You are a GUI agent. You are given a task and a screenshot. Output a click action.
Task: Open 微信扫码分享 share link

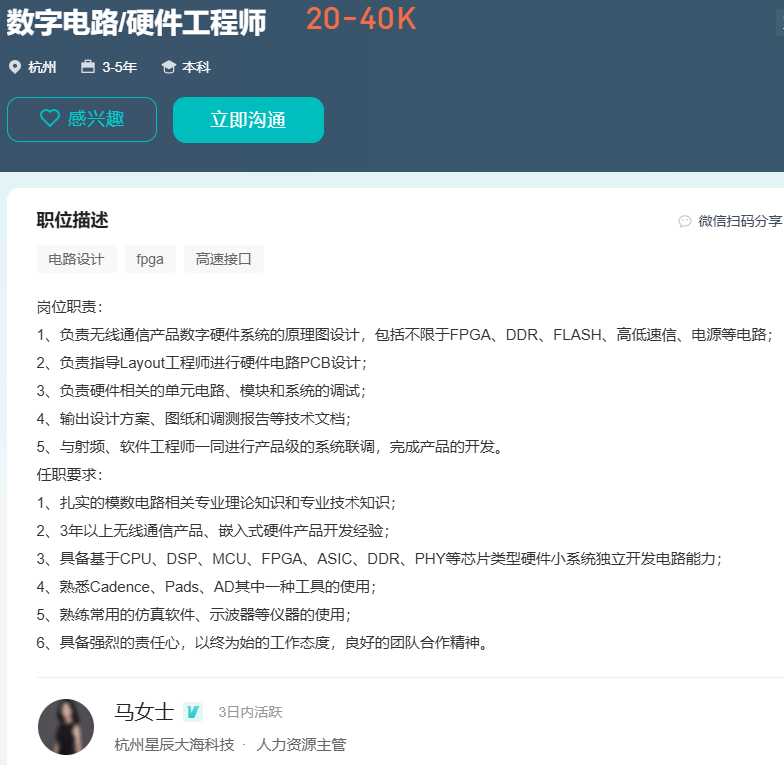(x=739, y=221)
